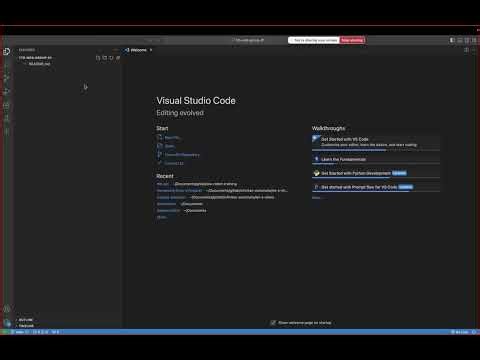Click Get Started with VS Code icon
This screenshot has width=480, height=360.
316,139
